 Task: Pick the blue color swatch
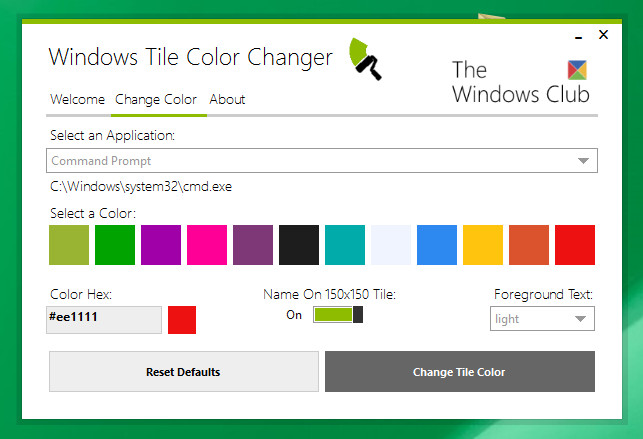[x=437, y=245]
